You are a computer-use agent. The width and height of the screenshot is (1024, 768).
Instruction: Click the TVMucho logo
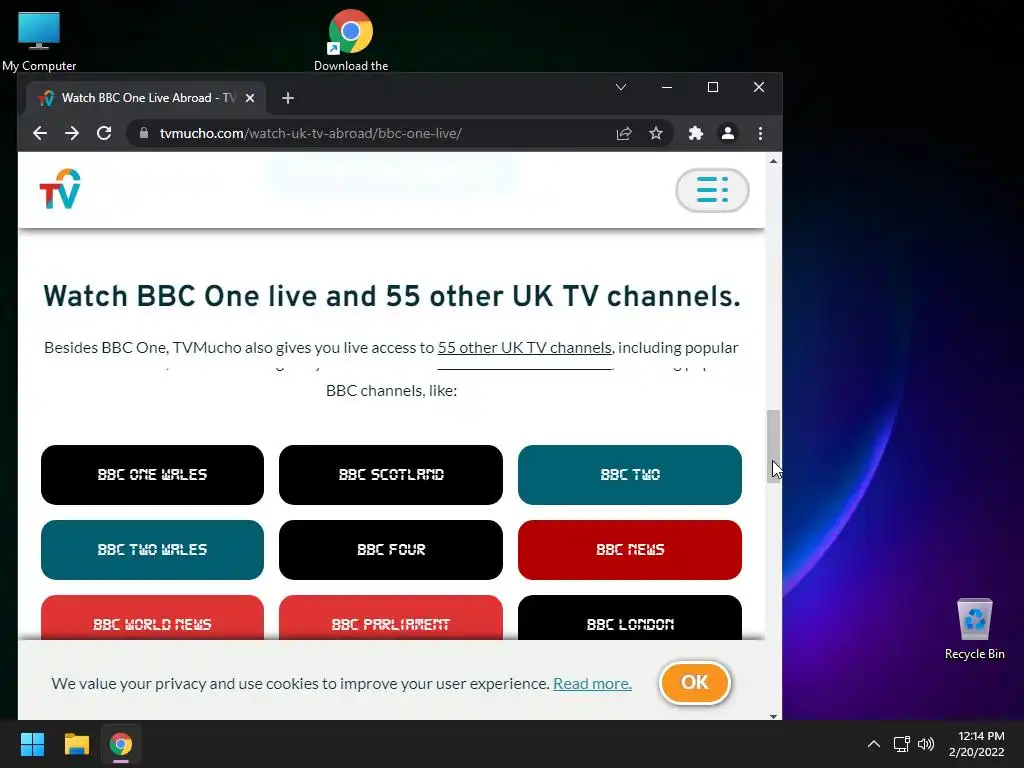[x=60, y=189]
